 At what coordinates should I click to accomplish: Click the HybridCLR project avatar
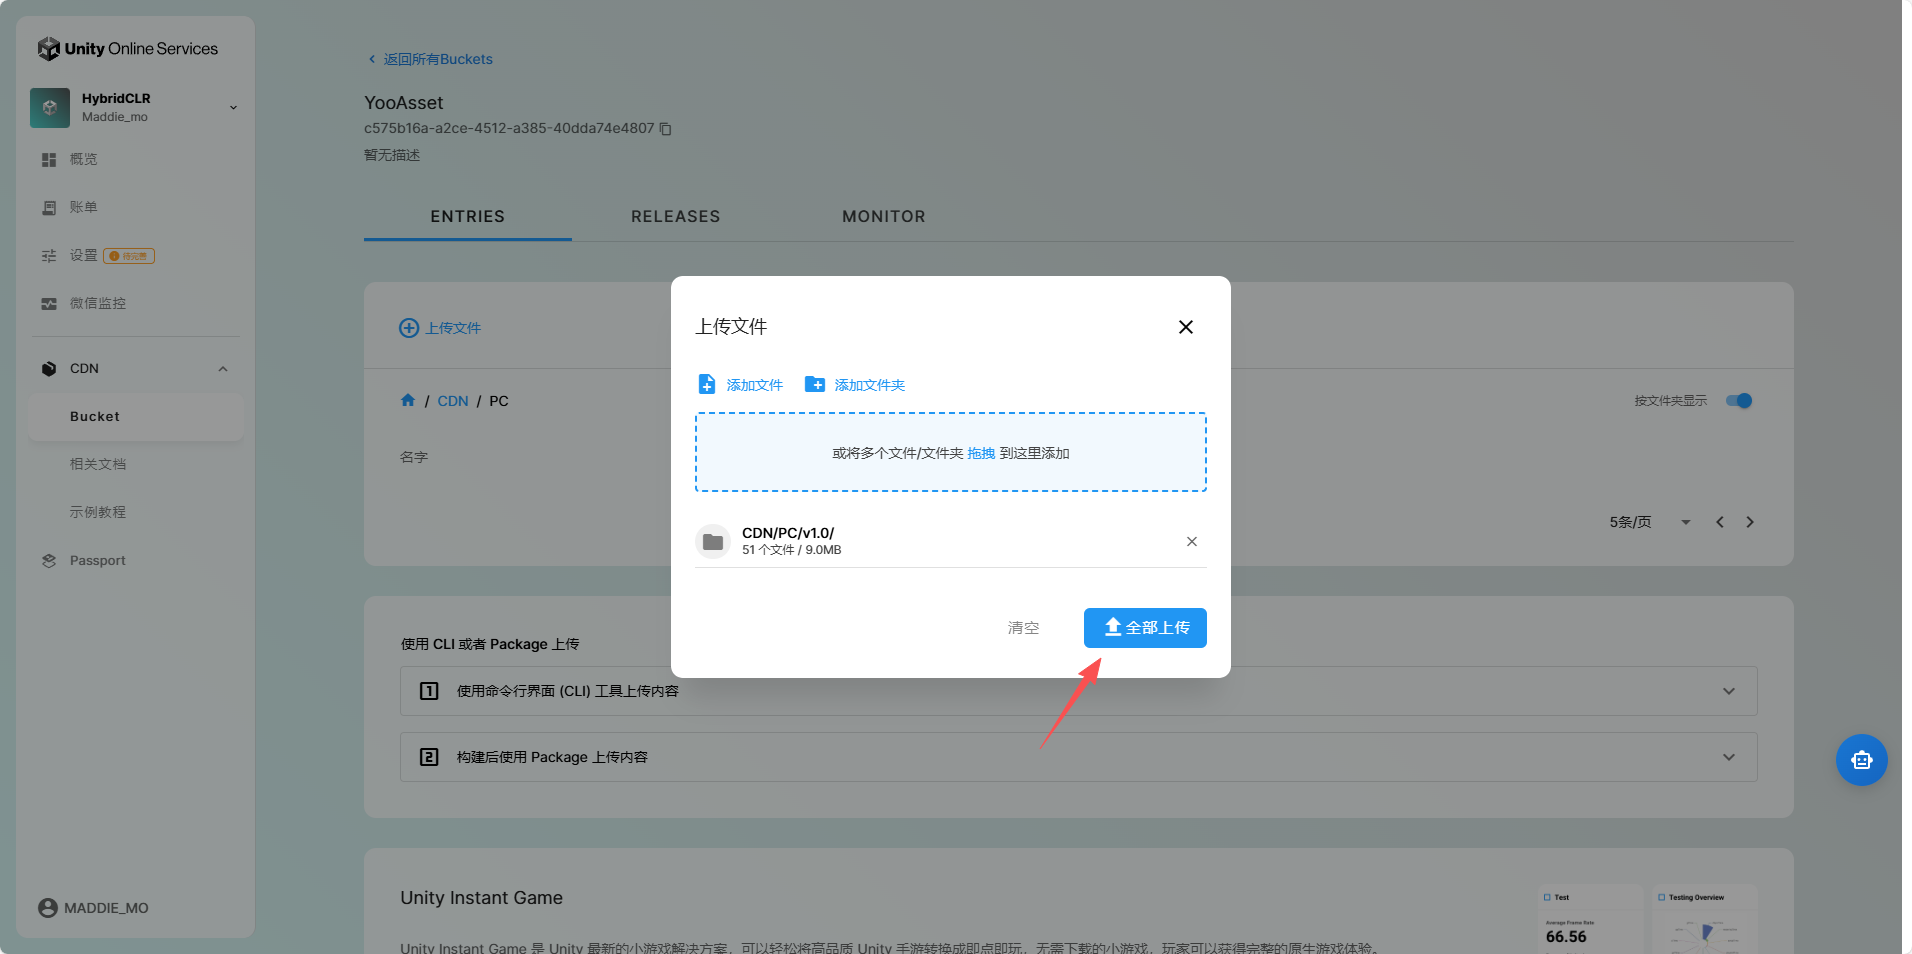(x=50, y=108)
